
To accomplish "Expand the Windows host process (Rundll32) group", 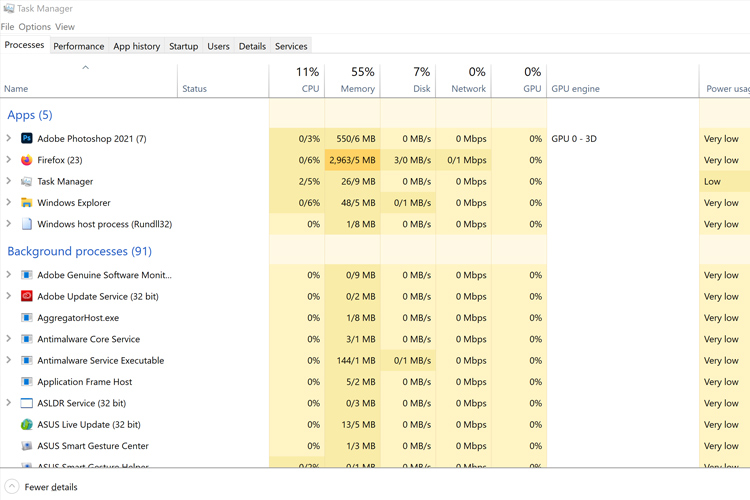I will coord(9,223).
